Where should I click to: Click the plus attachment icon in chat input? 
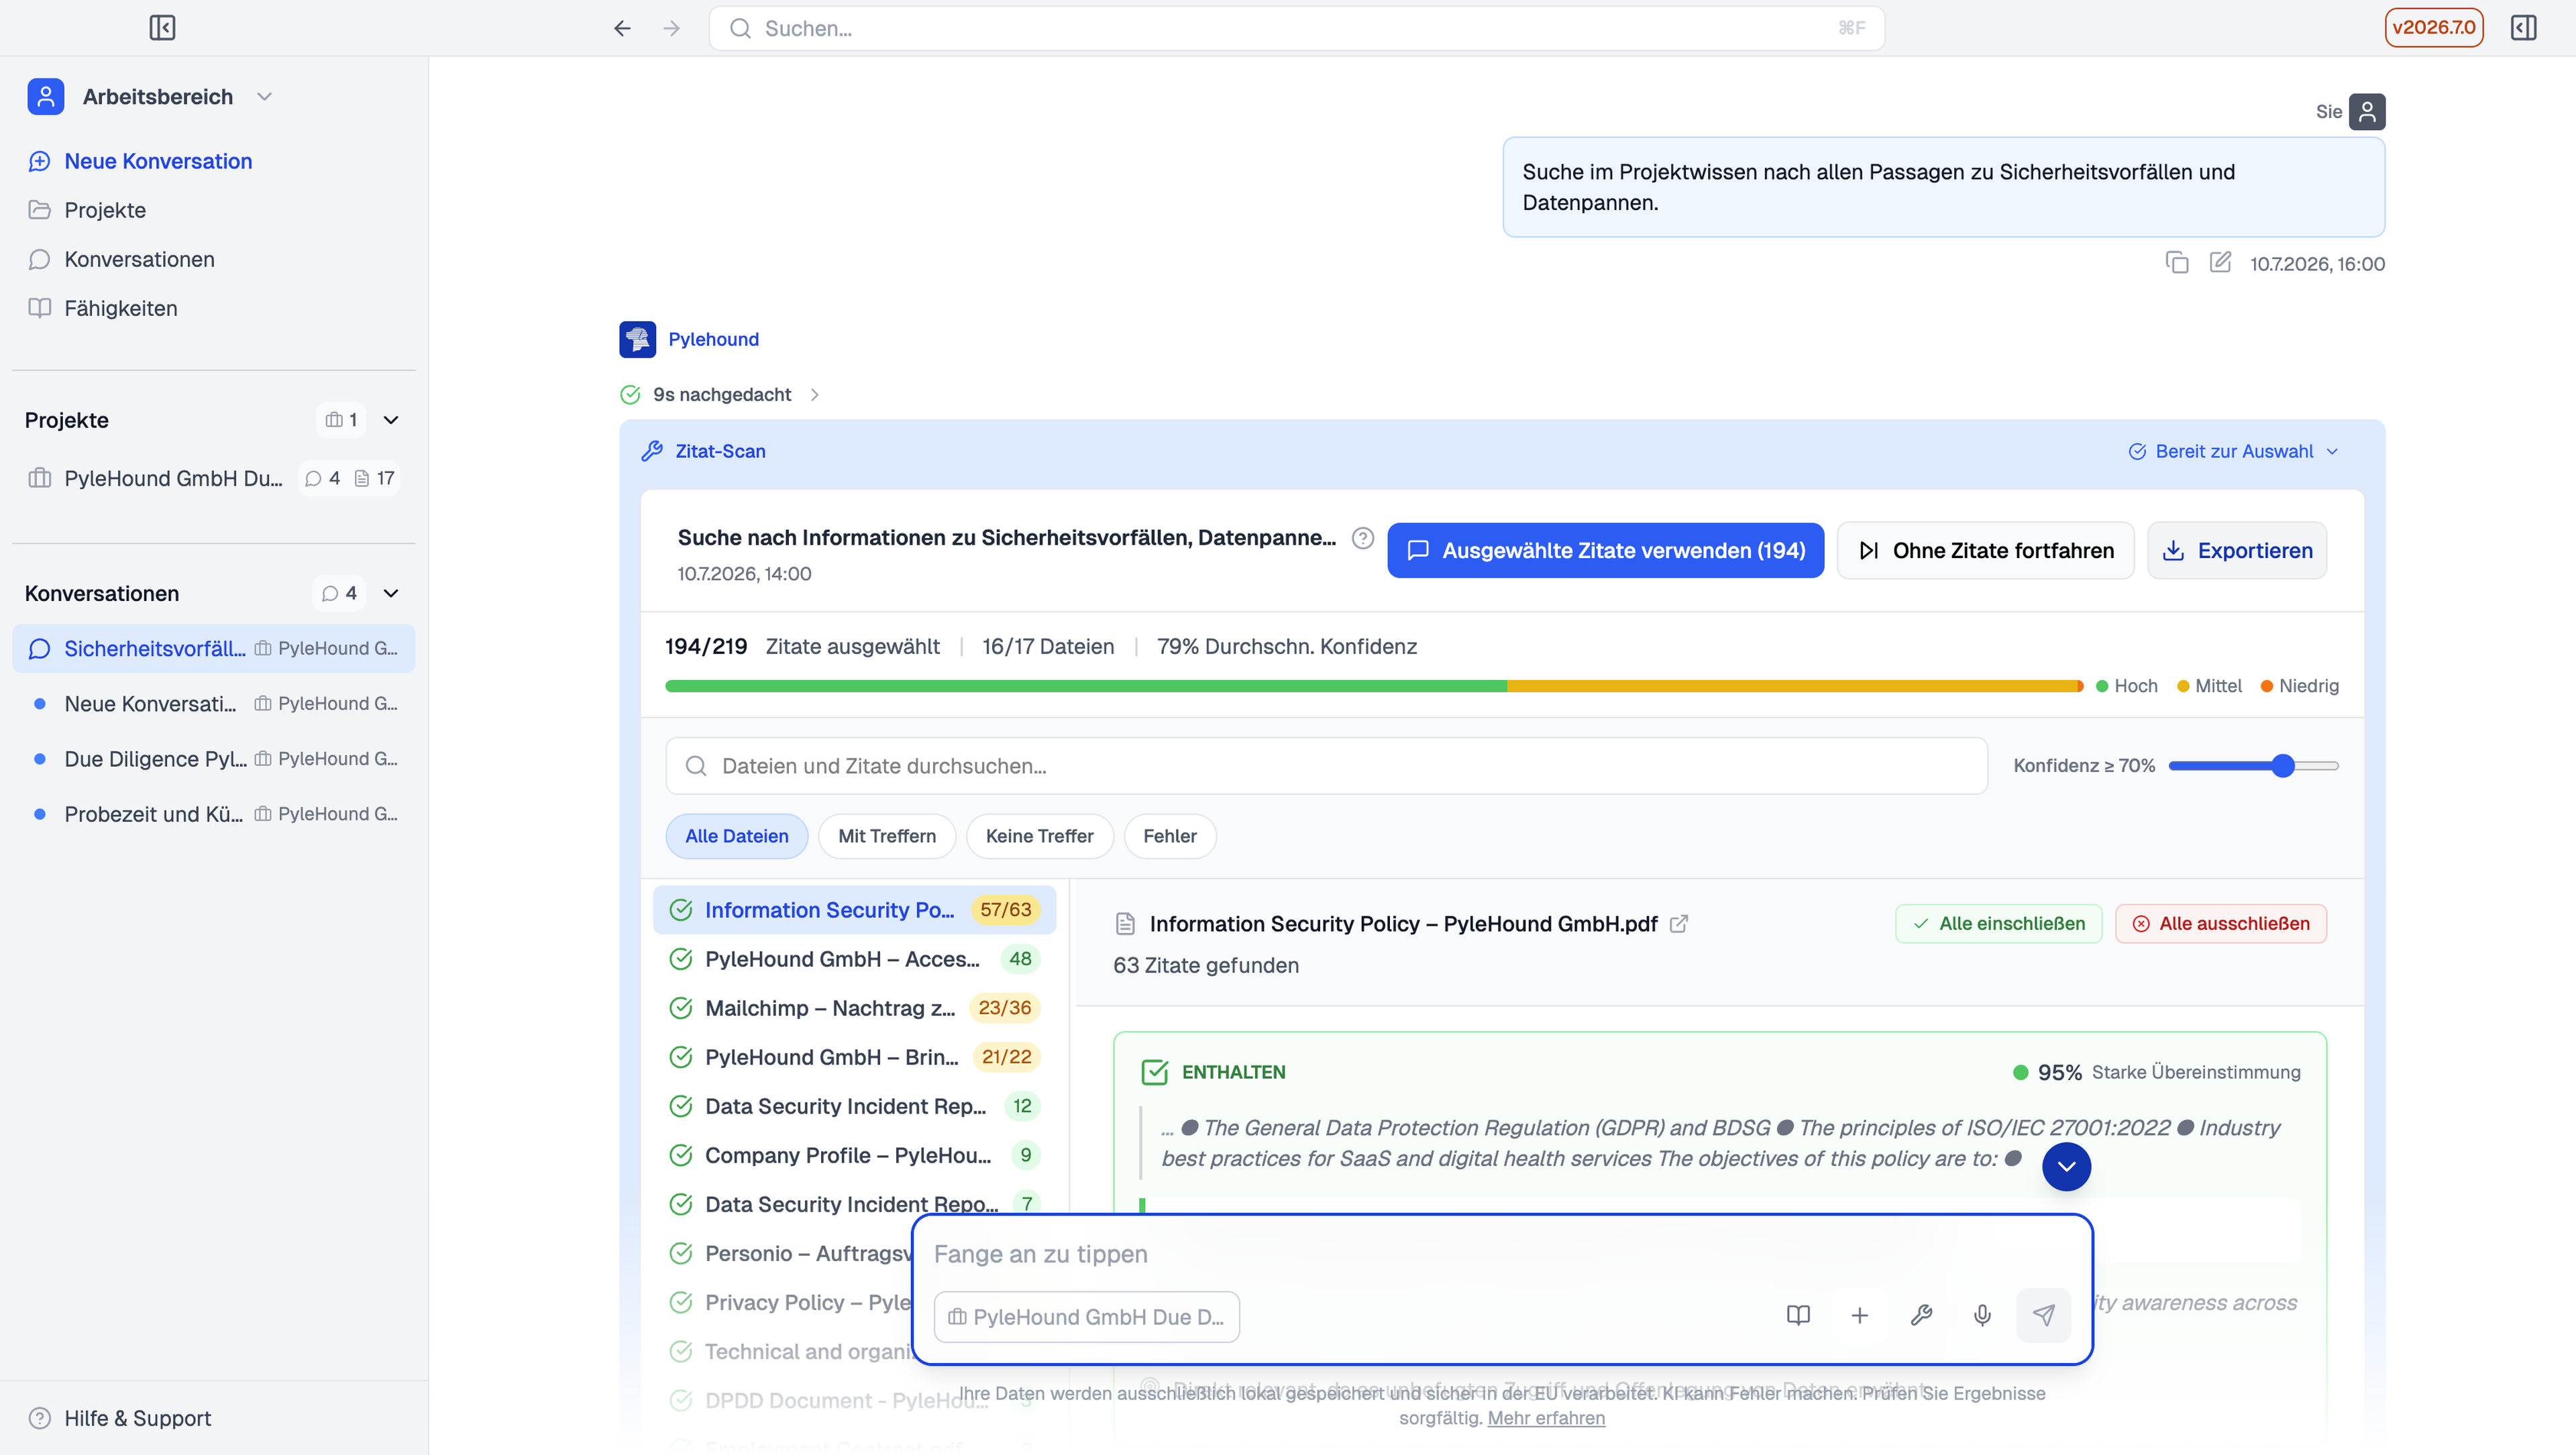1860,1315
